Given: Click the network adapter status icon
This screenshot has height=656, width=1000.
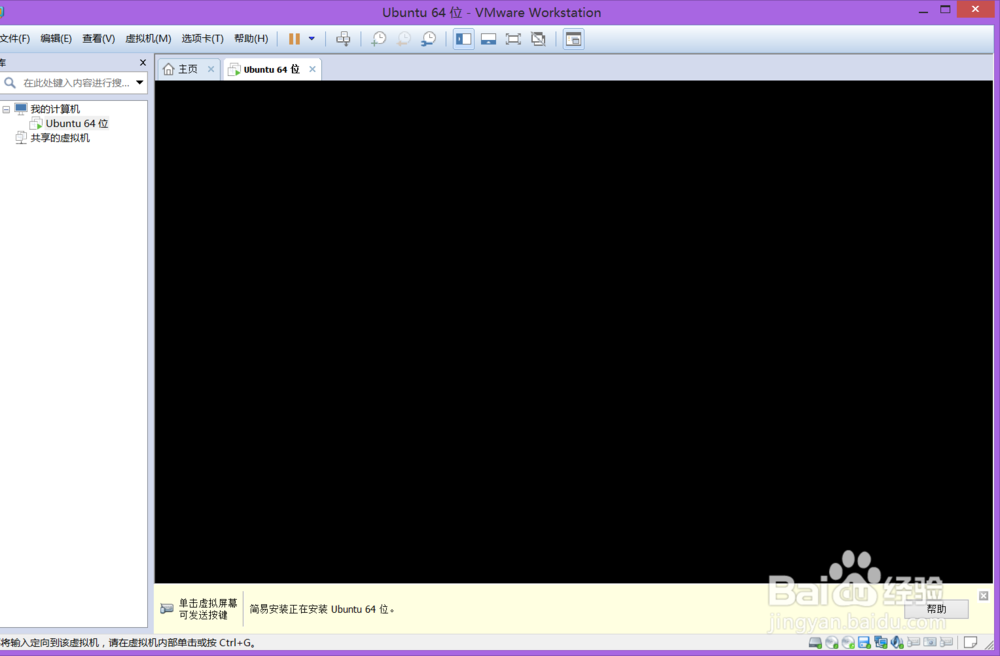Looking at the screenshot, I should [881, 643].
